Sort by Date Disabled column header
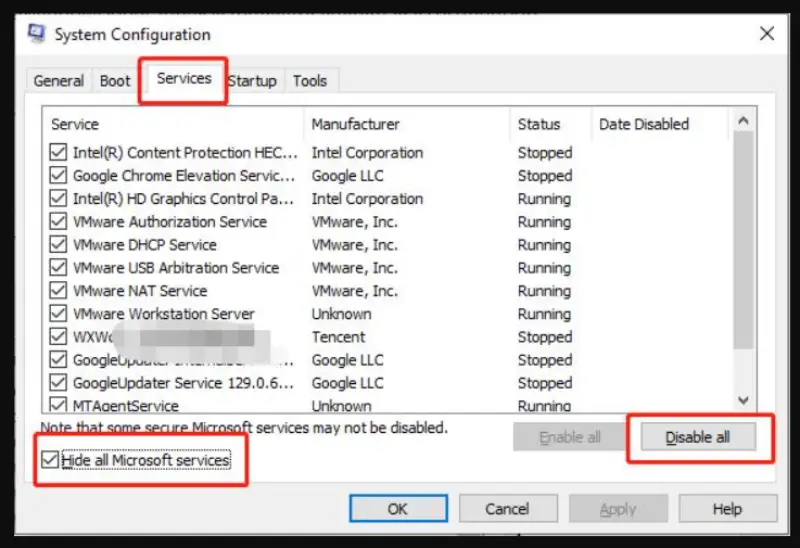The image size is (800, 548). (x=660, y=124)
